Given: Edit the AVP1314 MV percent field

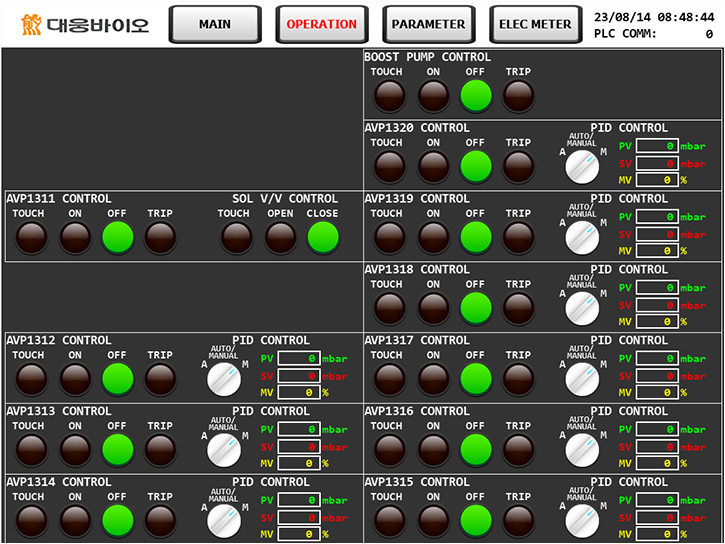Looking at the screenshot, I should [299, 534].
